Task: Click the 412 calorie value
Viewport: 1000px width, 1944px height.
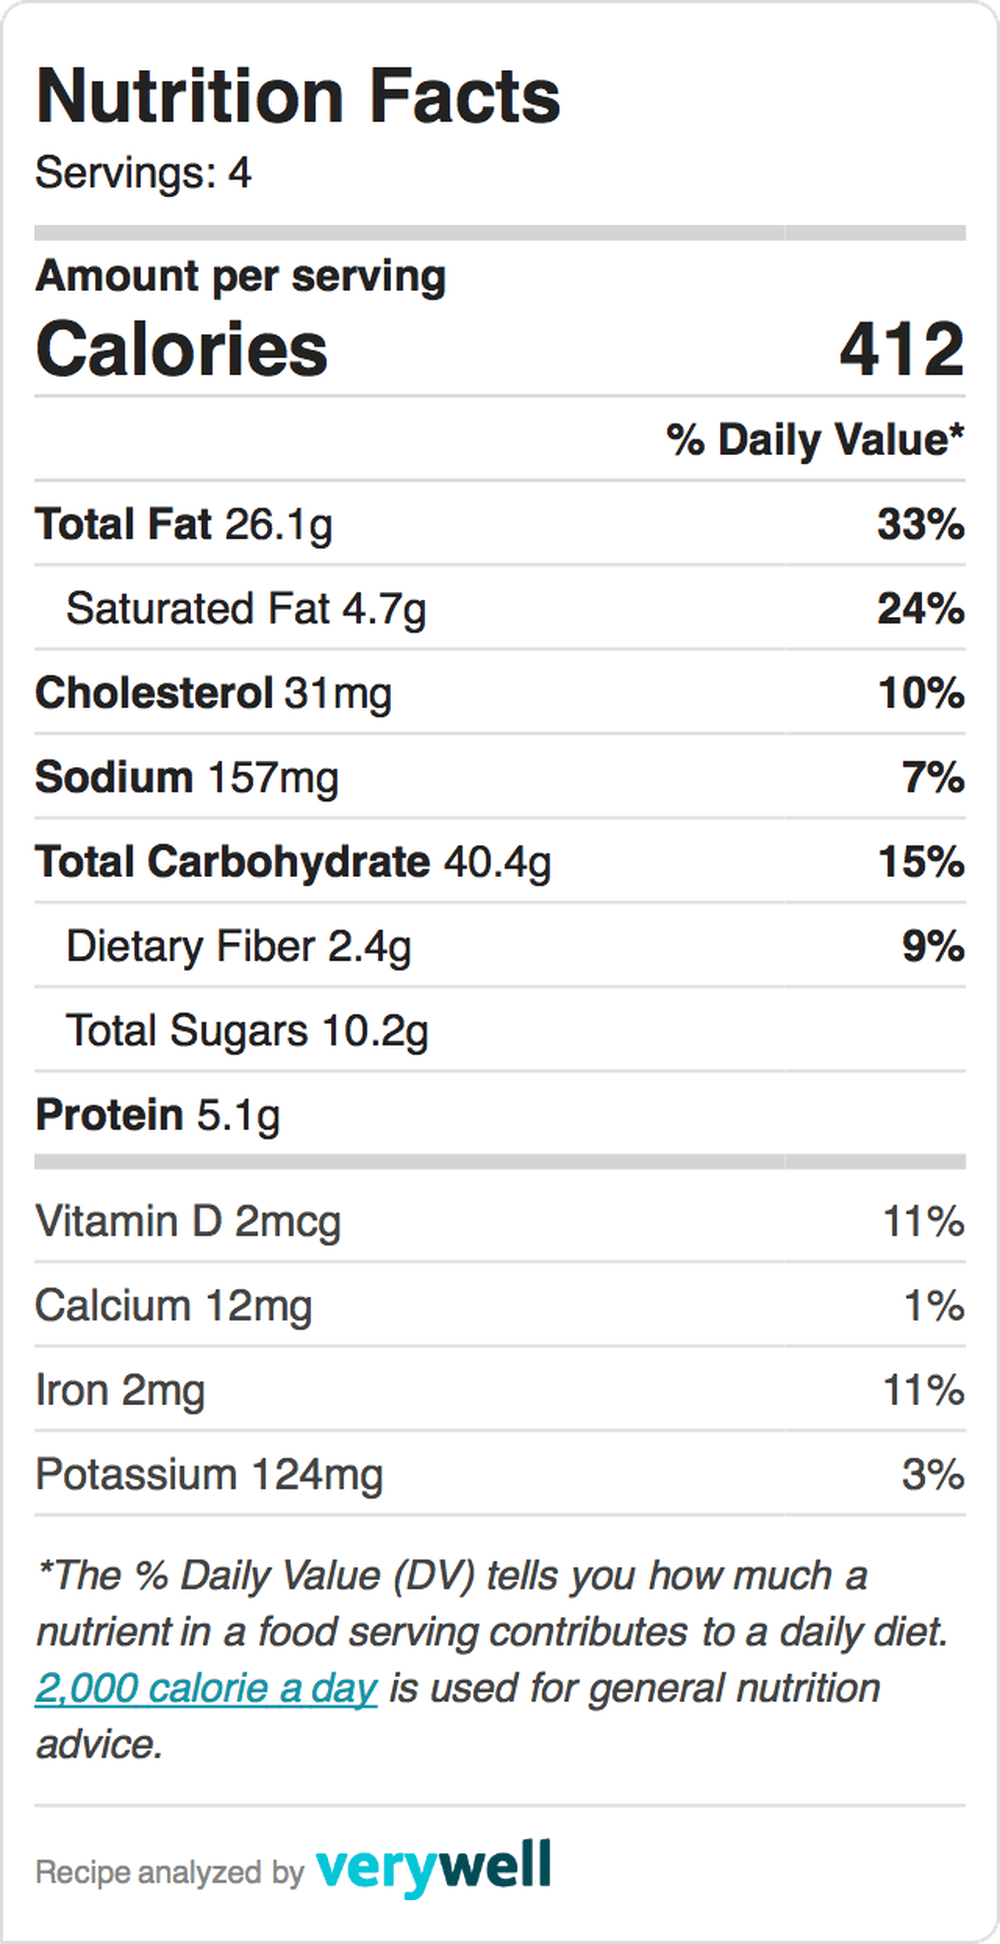Action: pos(902,349)
